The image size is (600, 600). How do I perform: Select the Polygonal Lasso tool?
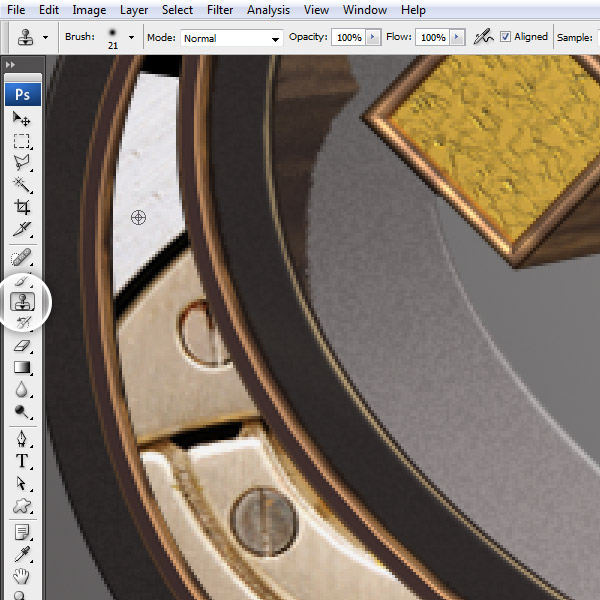[21, 163]
